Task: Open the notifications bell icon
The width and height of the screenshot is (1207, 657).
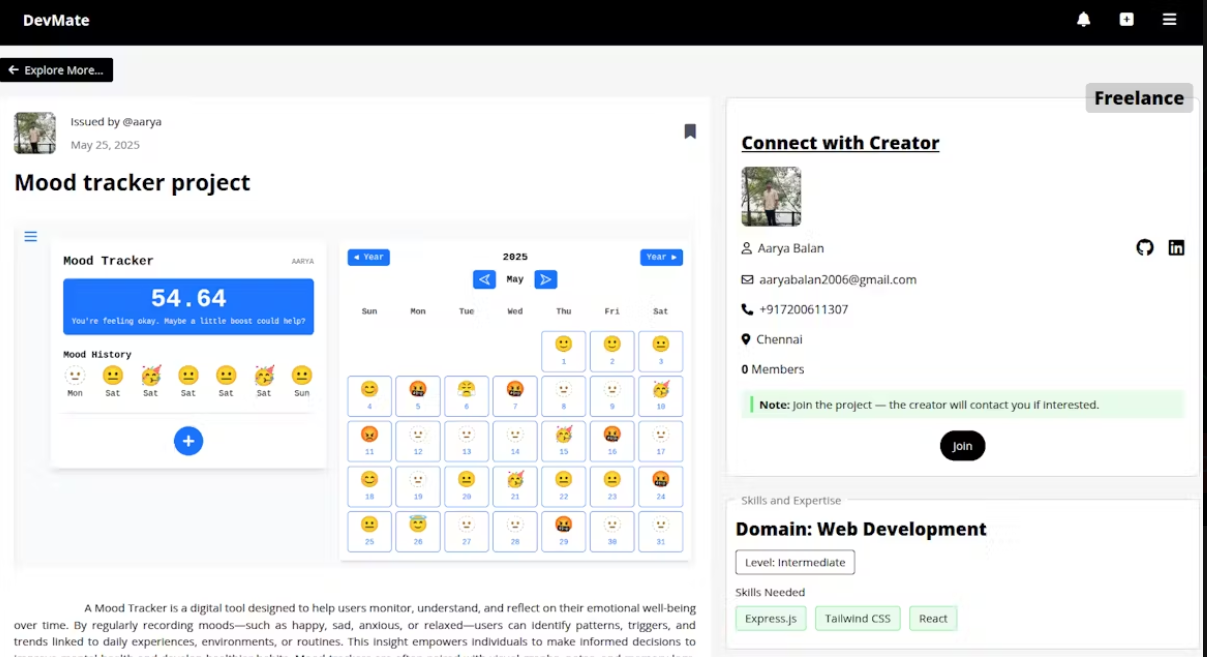Action: tap(1083, 19)
